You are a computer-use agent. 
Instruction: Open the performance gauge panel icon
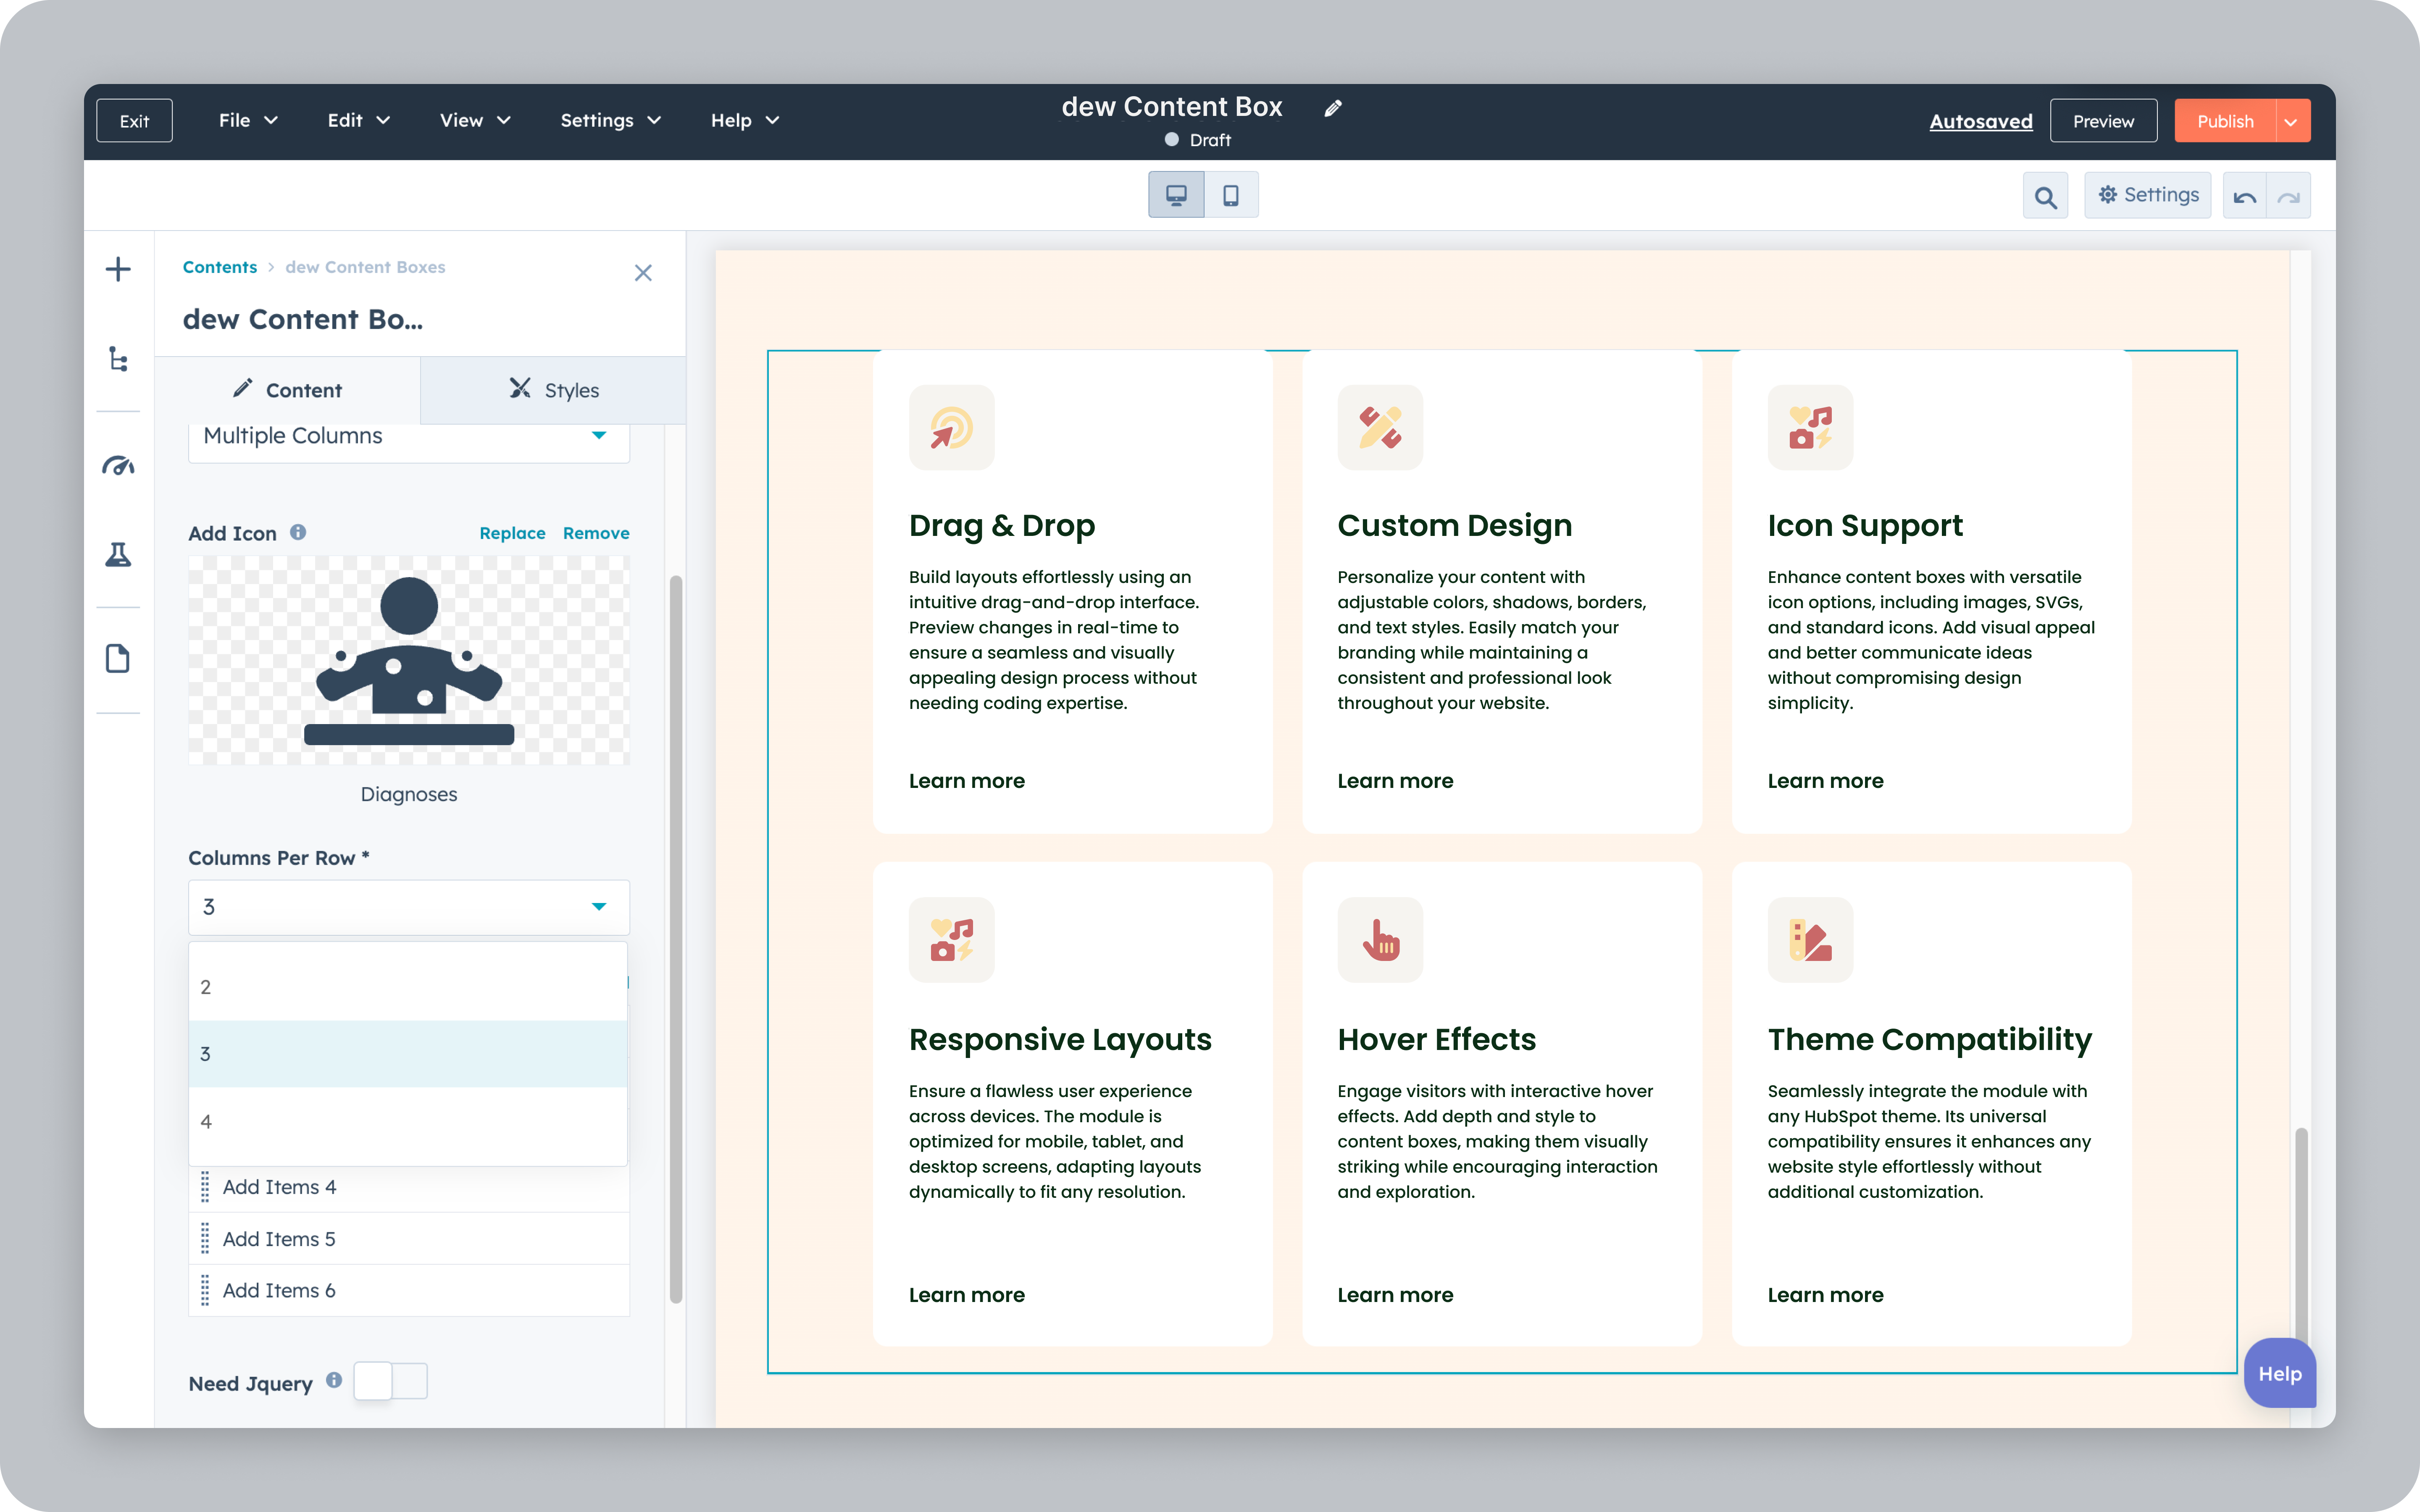point(118,465)
